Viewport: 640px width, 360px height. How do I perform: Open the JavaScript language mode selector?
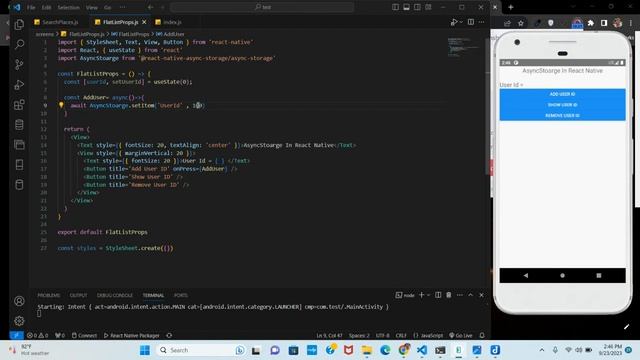(x=428, y=336)
